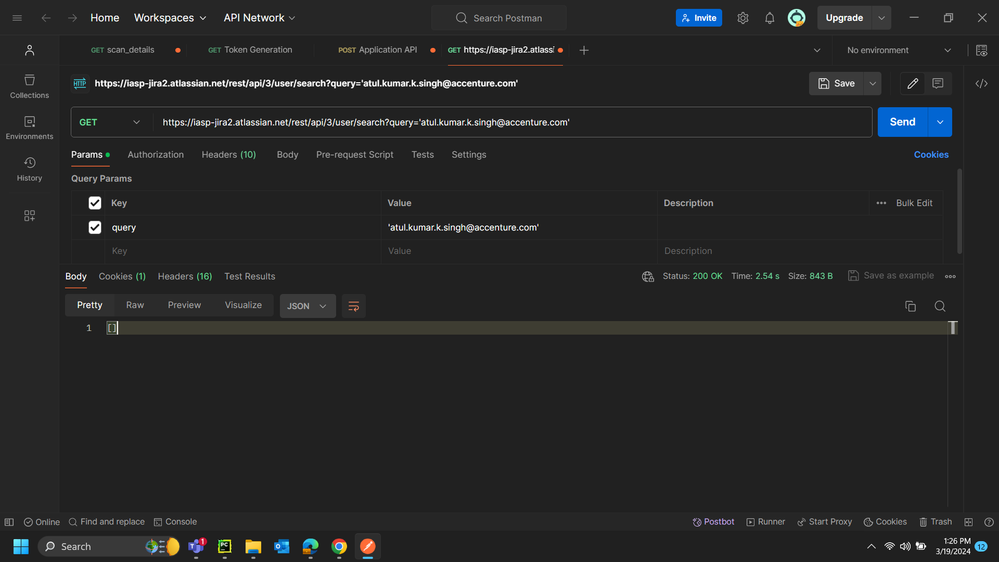Click the Invite button
This screenshot has height=562, width=999.
pyautogui.click(x=699, y=18)
